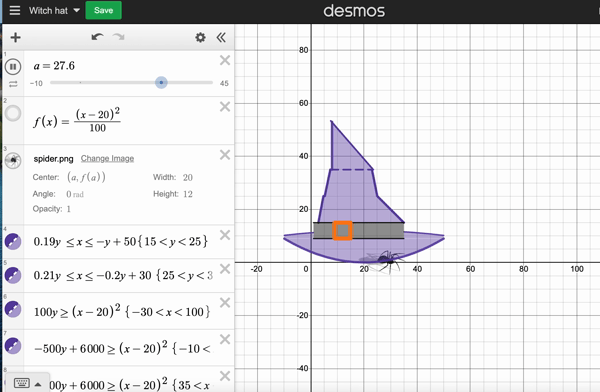Collapse the expression list panel
The height and width of the screenshot is (392, 600).
pyautogui.click(x=221, y=38)
